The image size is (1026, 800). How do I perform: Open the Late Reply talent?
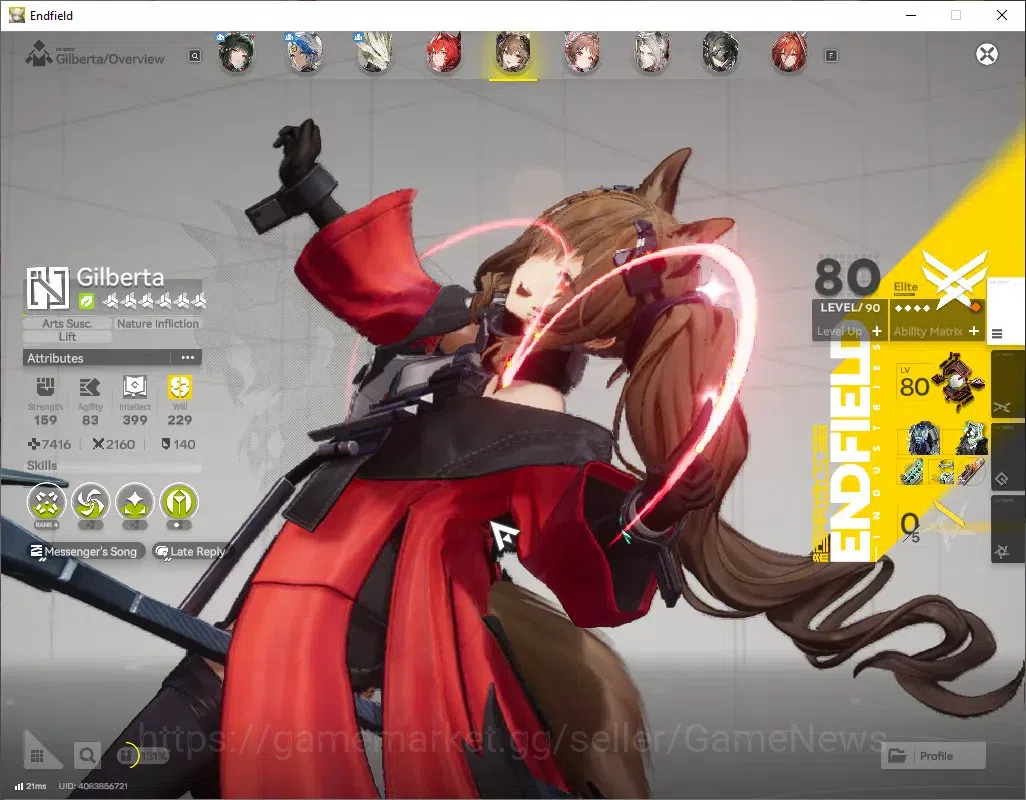click(190, 551)
